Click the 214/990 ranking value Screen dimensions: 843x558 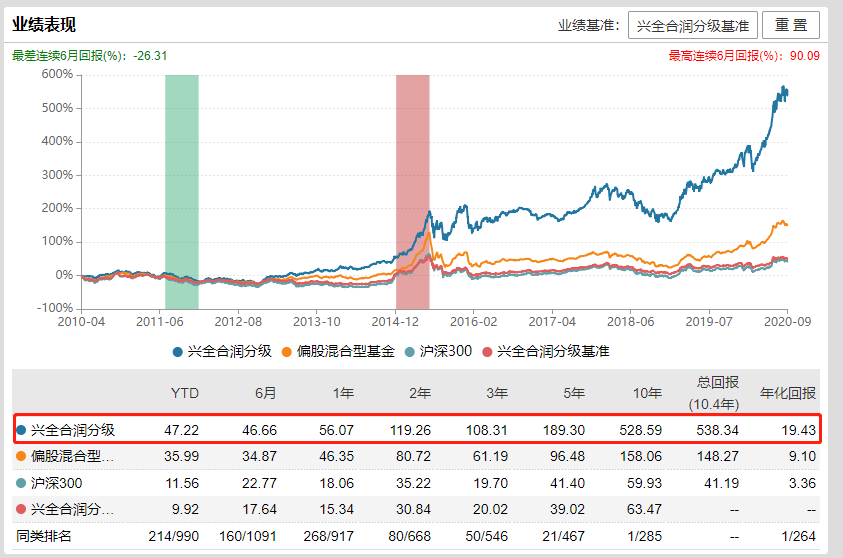[174, 536]
